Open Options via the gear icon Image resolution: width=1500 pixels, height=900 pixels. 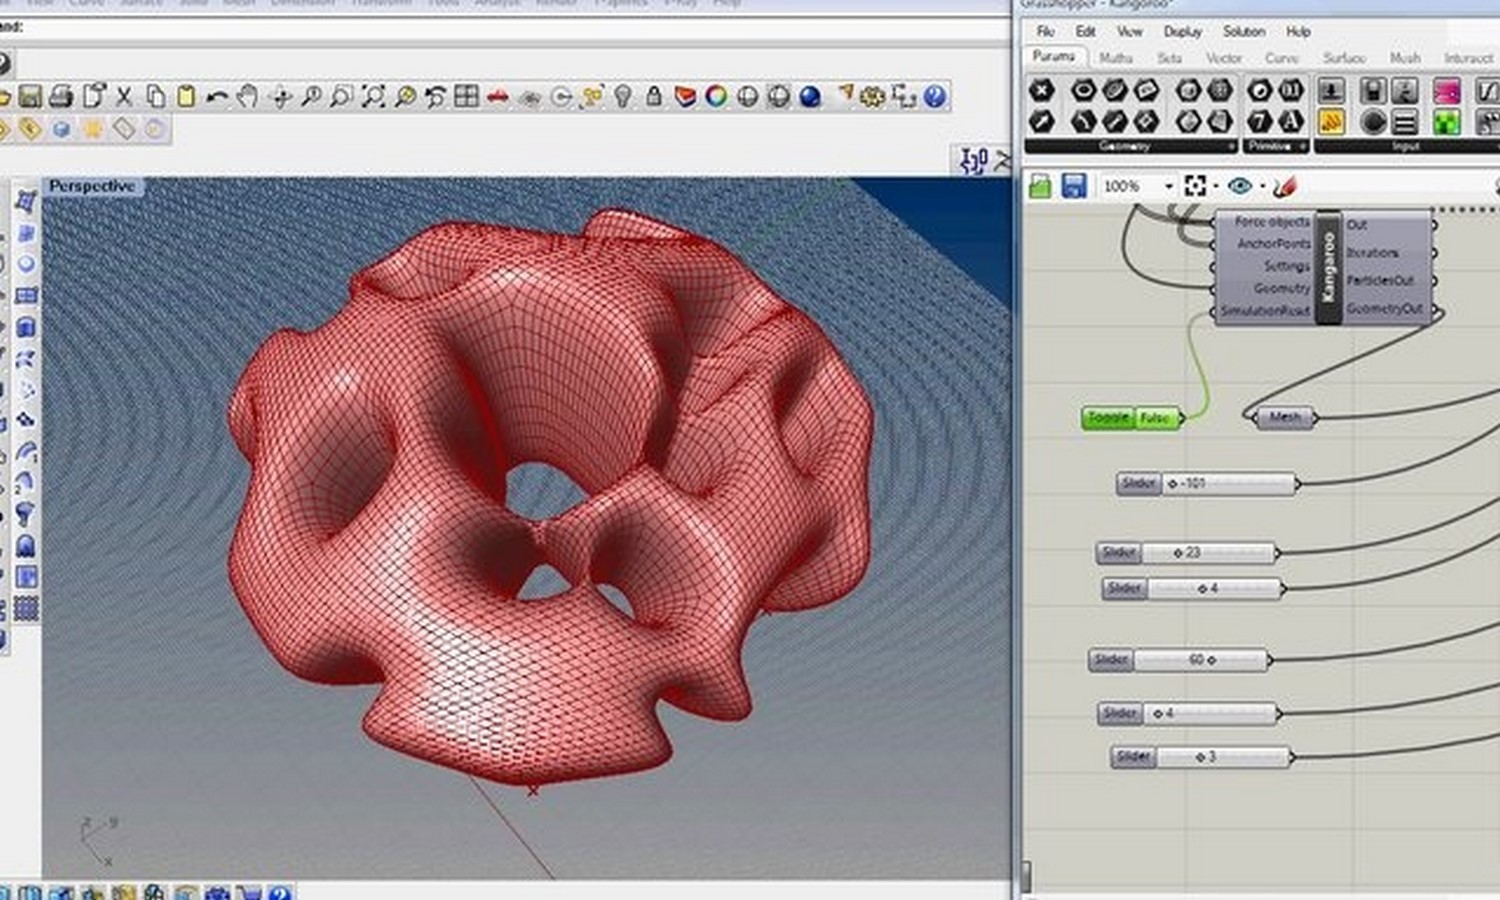click(873, 96)
